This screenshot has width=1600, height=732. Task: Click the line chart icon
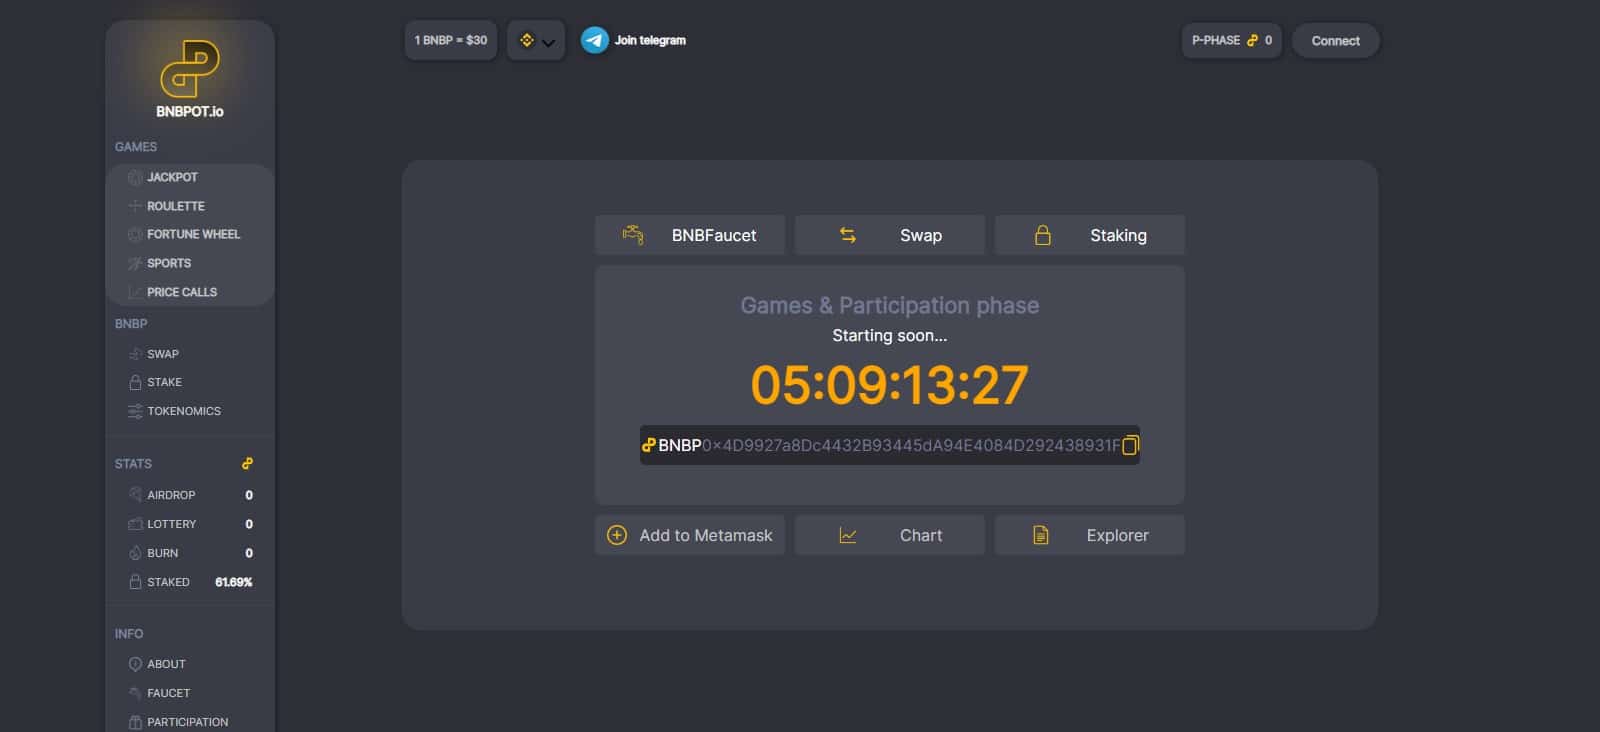(848, 536)
